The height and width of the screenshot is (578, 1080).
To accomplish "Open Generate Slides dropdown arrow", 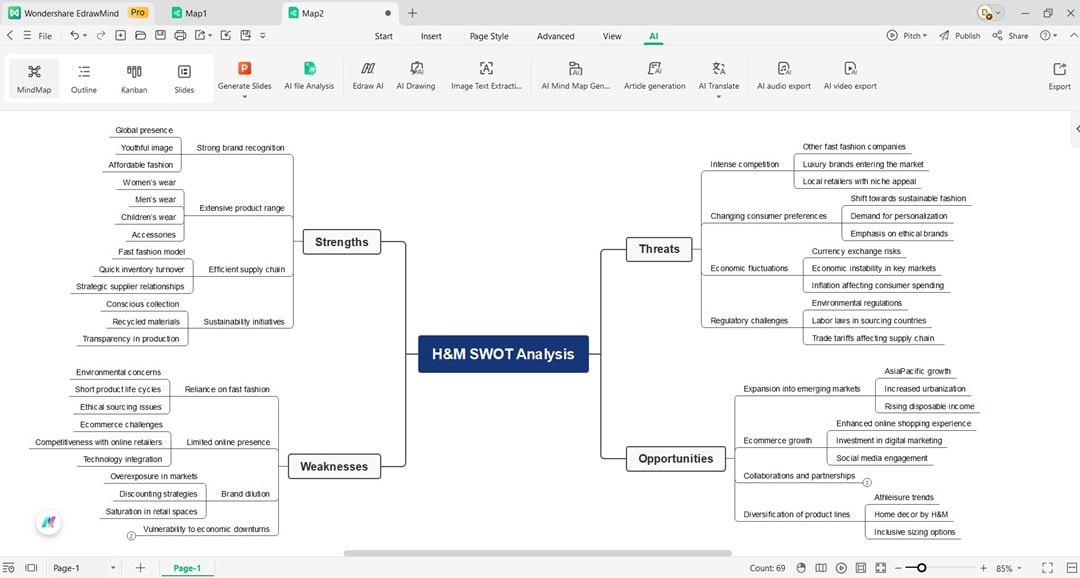I will [x=245, y=97].
